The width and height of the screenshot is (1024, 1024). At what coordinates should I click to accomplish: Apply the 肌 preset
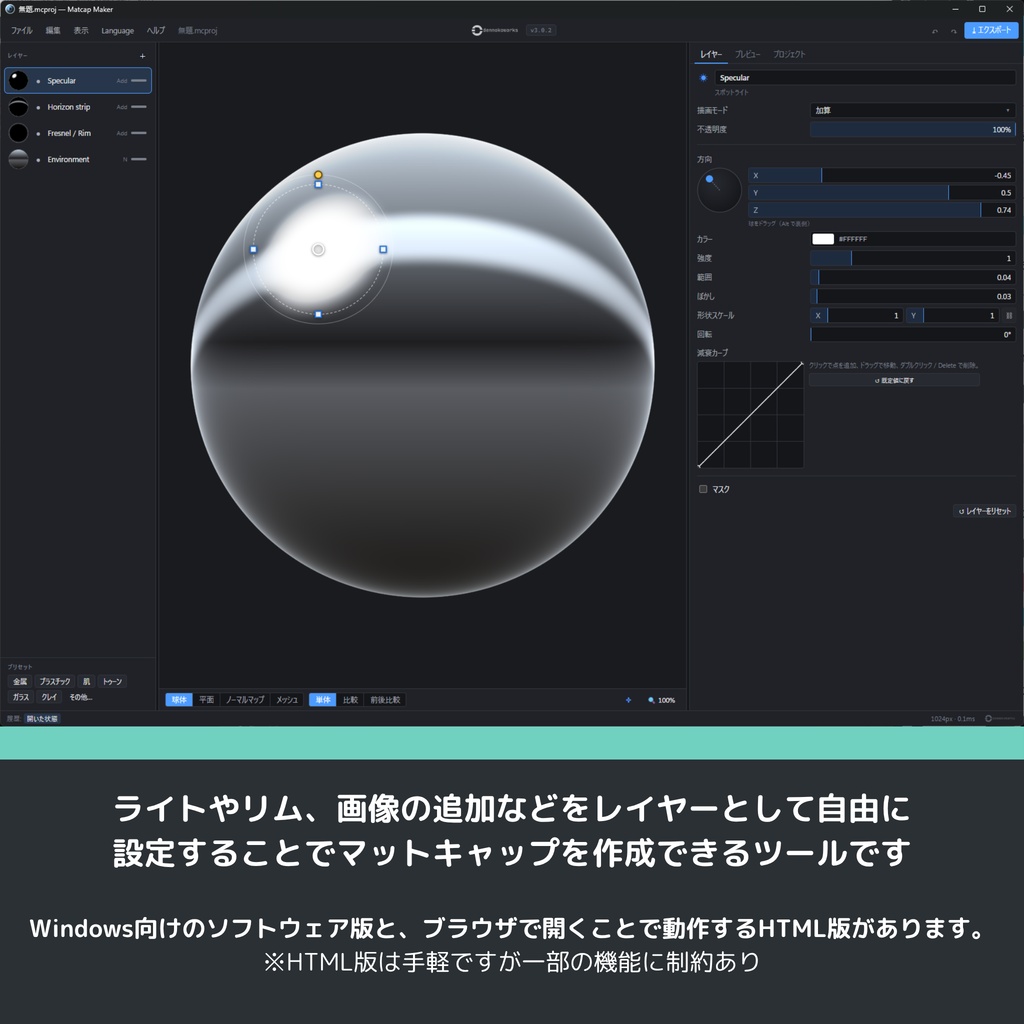click(86, 681)
